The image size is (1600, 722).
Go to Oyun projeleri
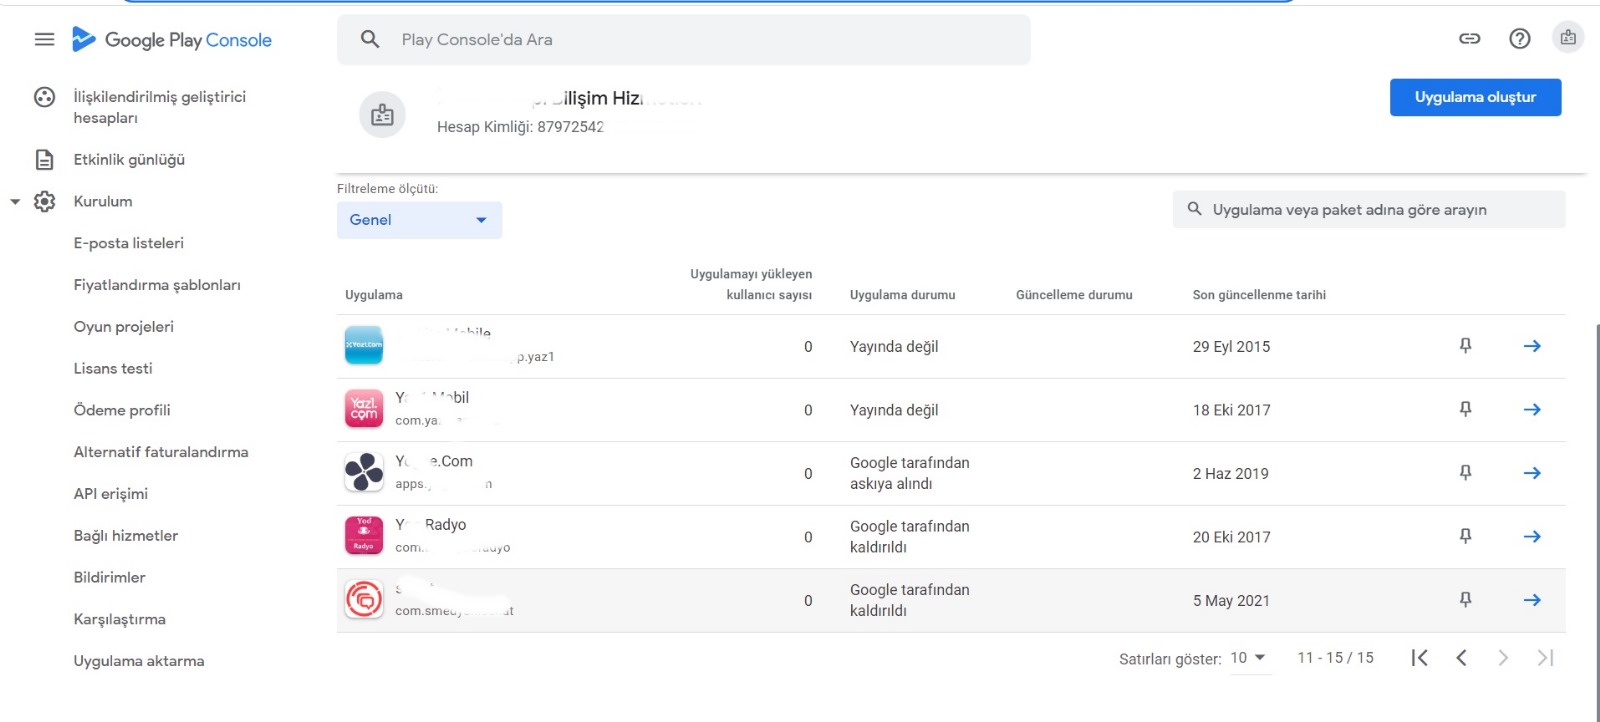pyautogui.click(x=124, y=327)
